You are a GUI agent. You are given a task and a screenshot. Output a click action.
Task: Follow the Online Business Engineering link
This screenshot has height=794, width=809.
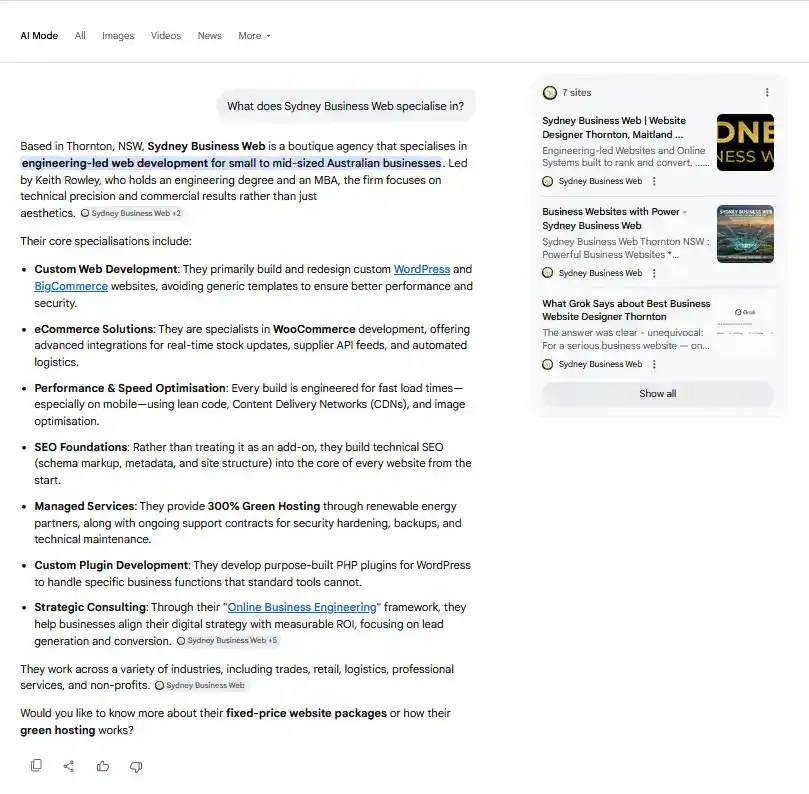coord(302,607)
